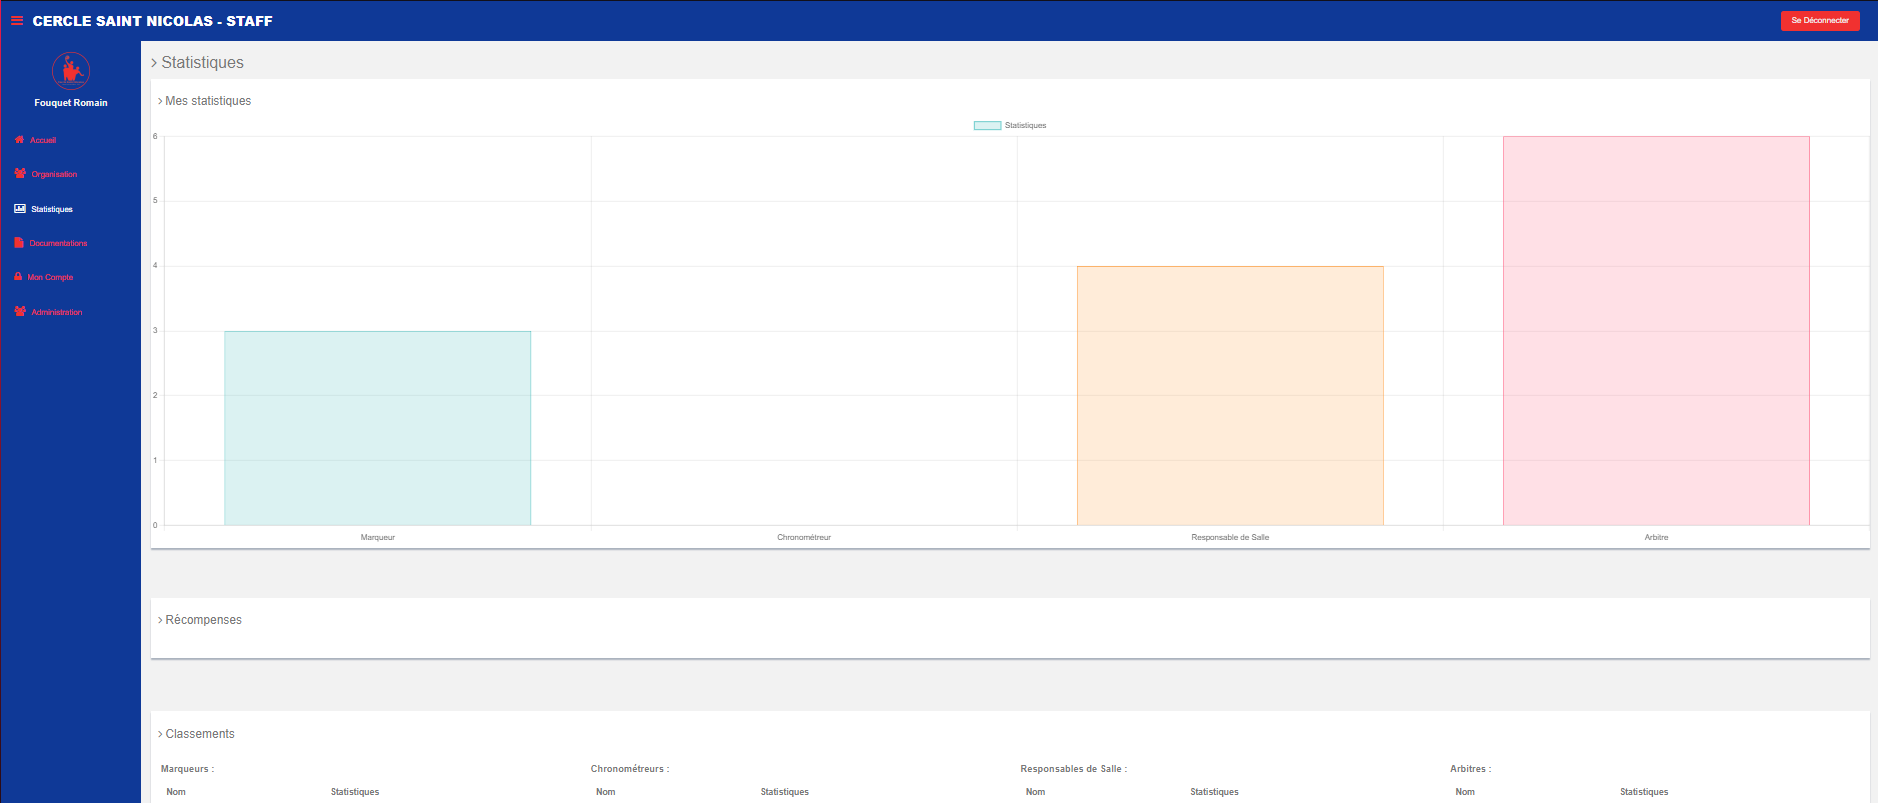Screen dimensions: 1878x803
Task: Open the Organisation menu item
Action: click(x=54, y=174)
